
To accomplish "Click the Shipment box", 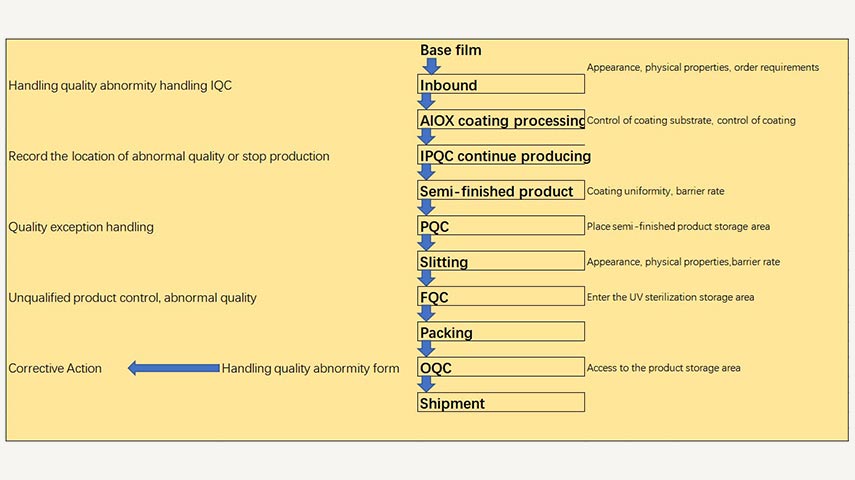I will click(500, 403).
